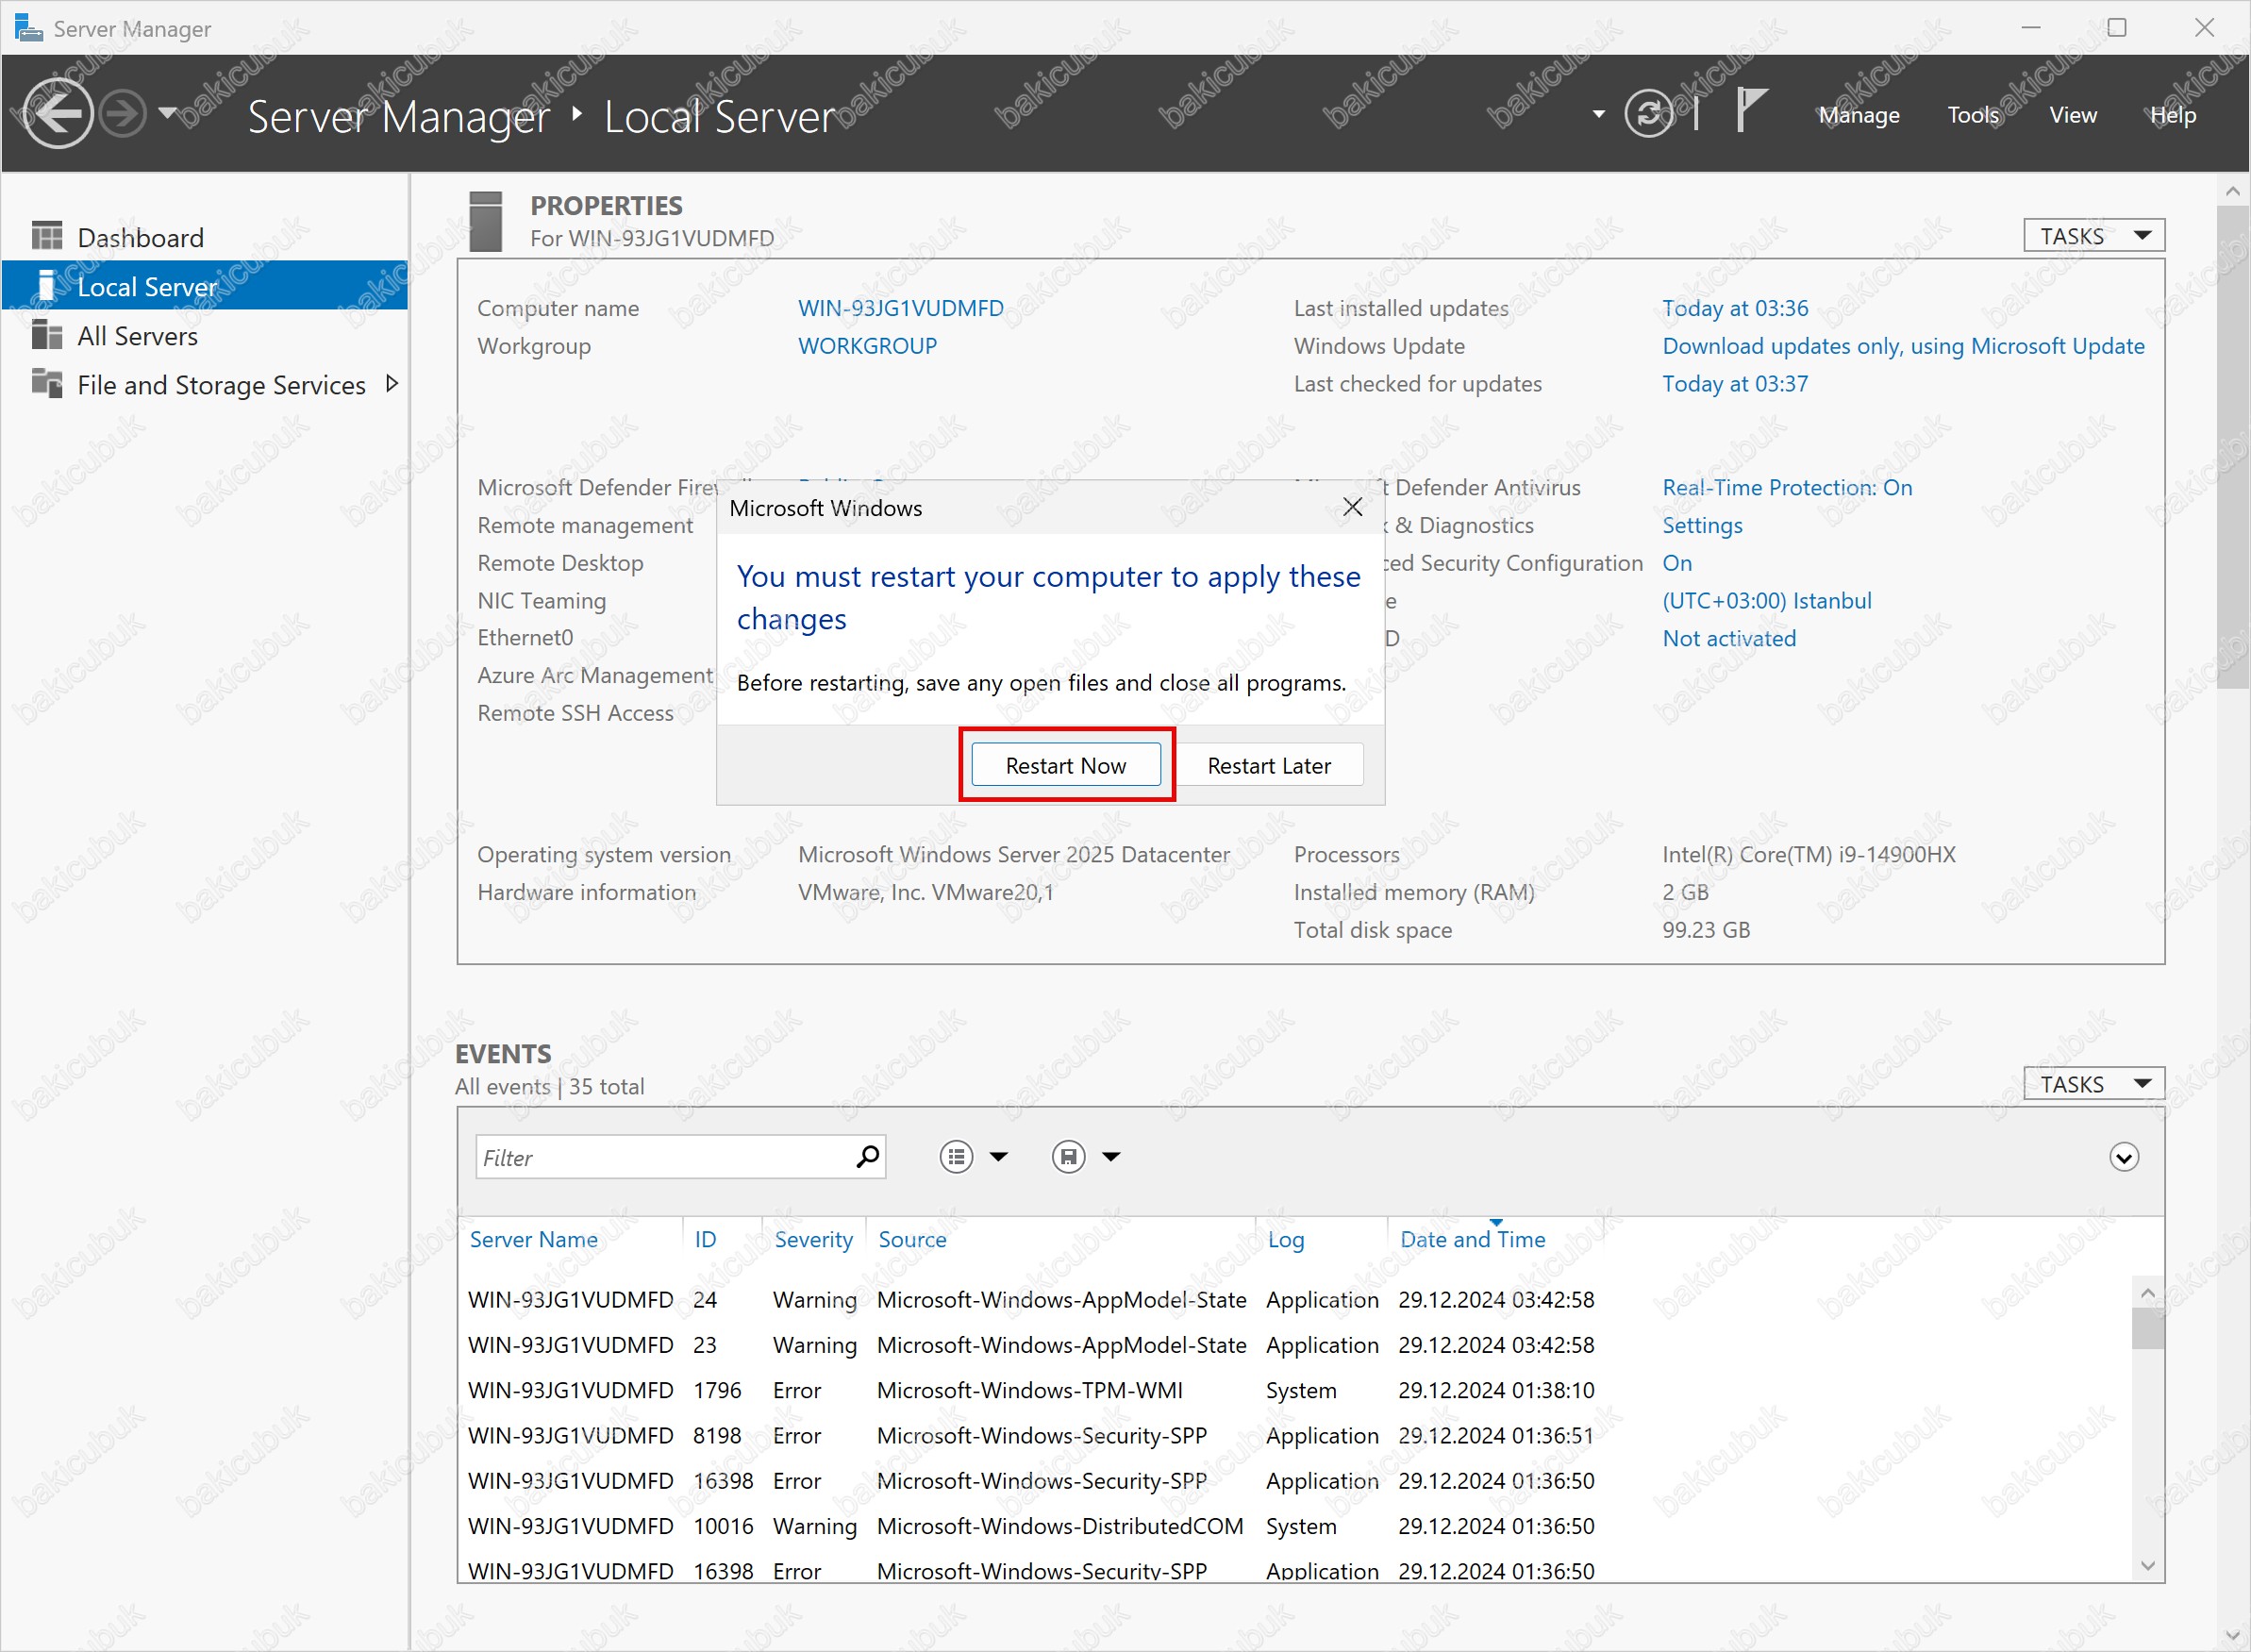
Task: Open the Notifications flag icon
Action: (x=1751, y=110)
